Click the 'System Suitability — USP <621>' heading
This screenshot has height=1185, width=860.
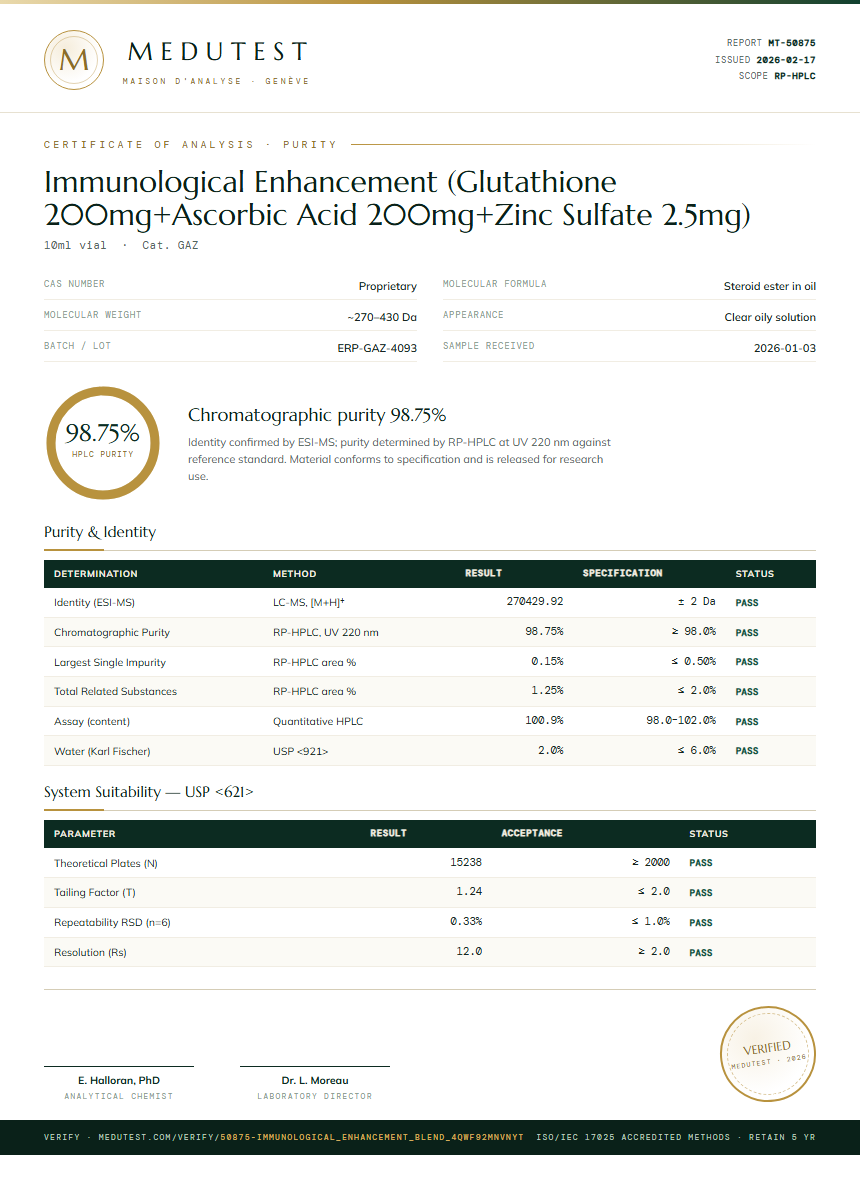pos(149,792)
